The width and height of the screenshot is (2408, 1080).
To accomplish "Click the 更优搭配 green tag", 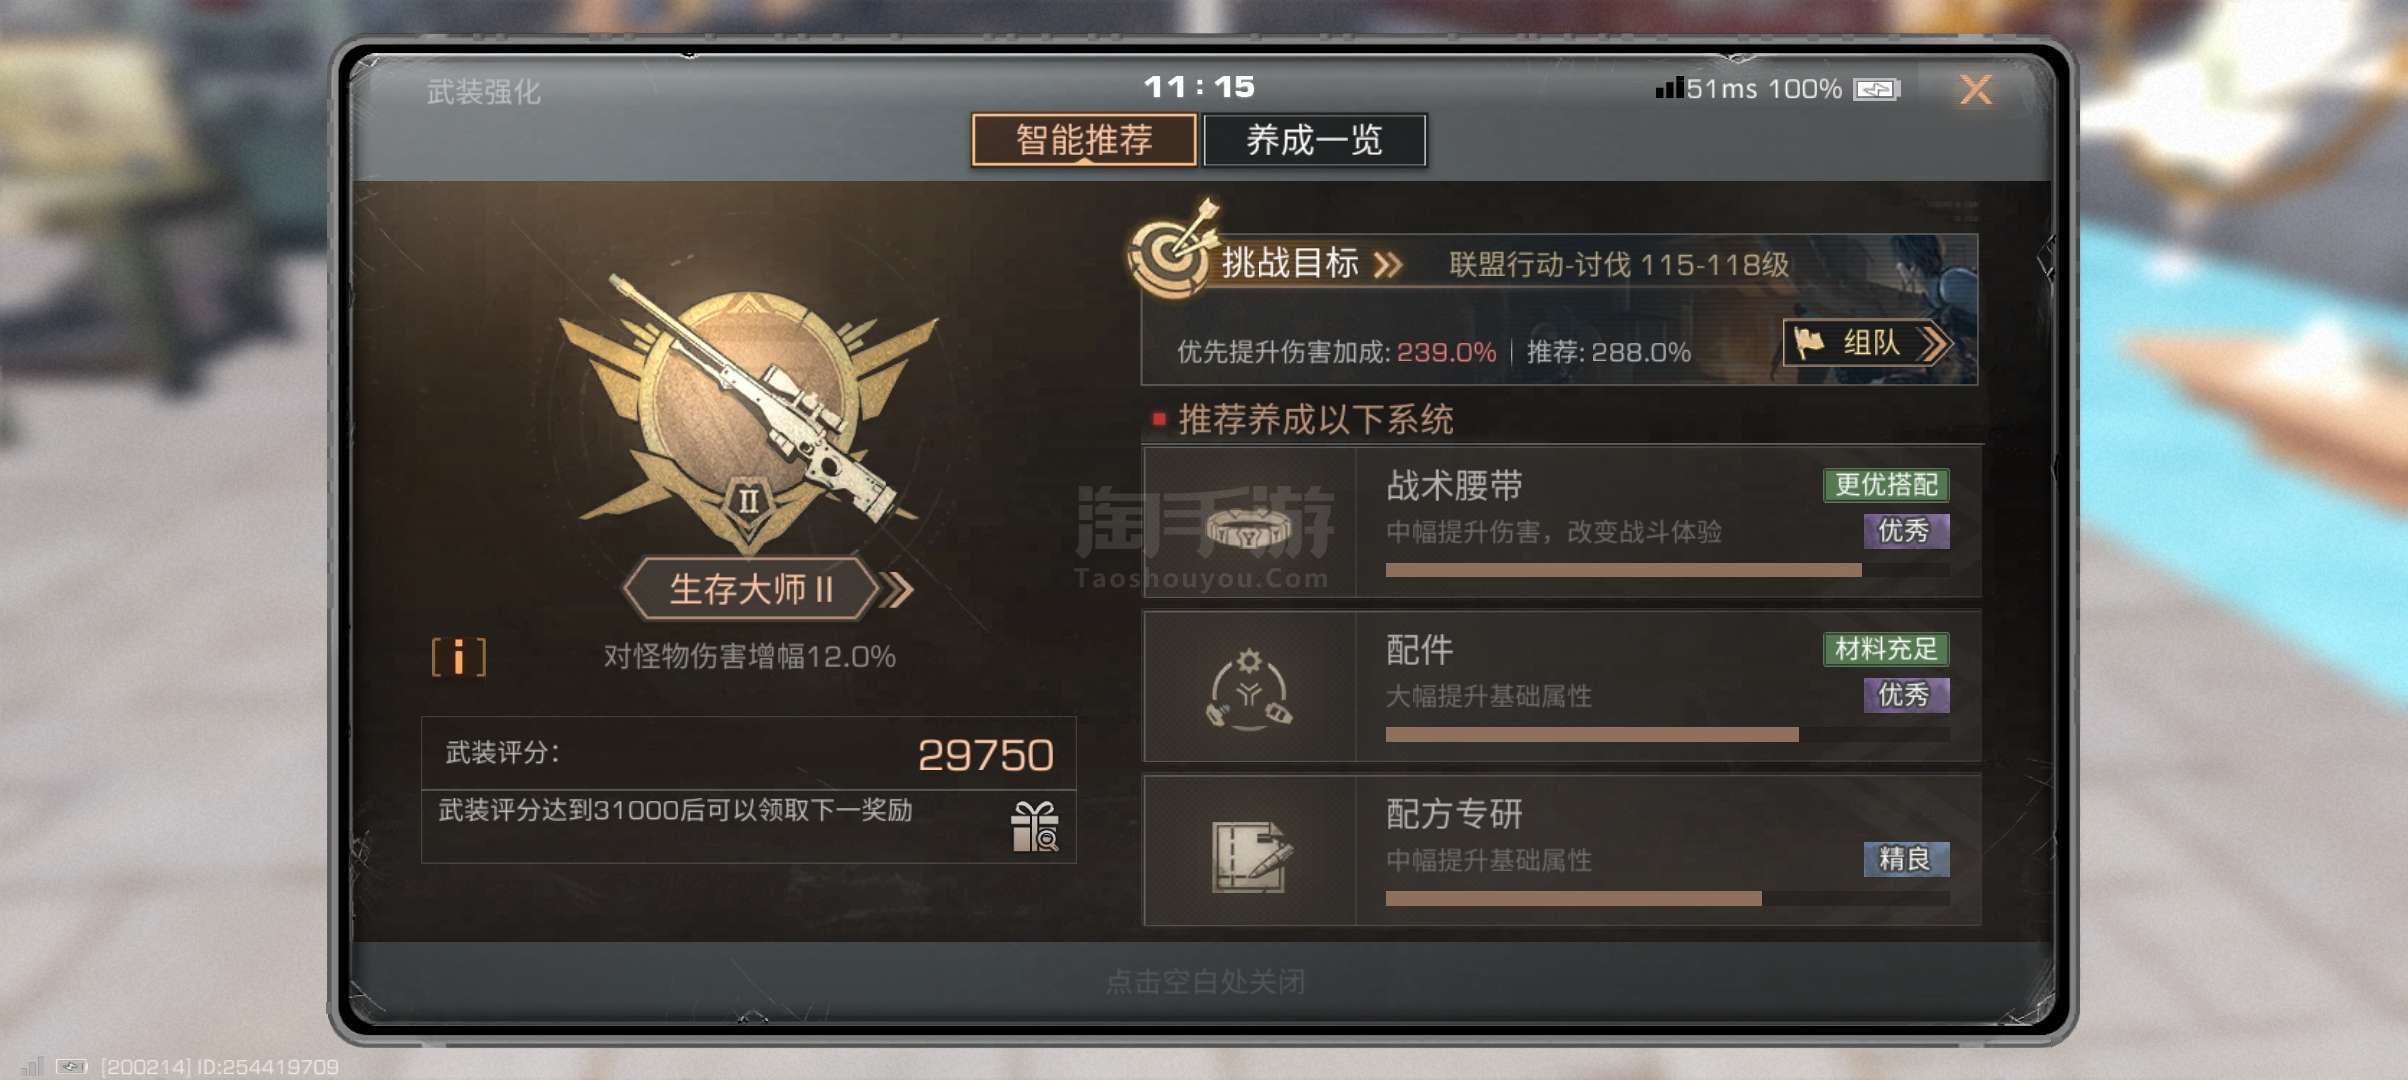I will tap(1886, 485).
